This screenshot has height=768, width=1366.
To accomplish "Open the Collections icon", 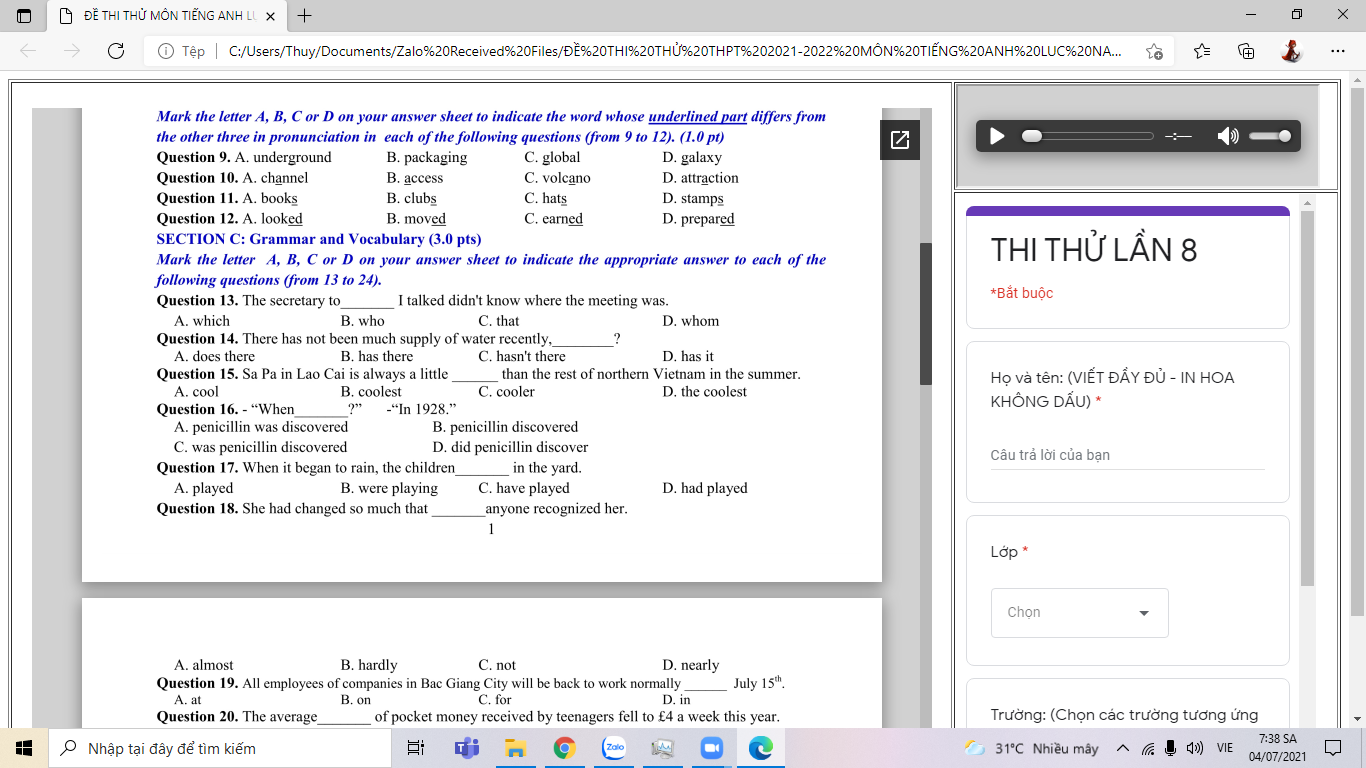I will [1246, 51].
